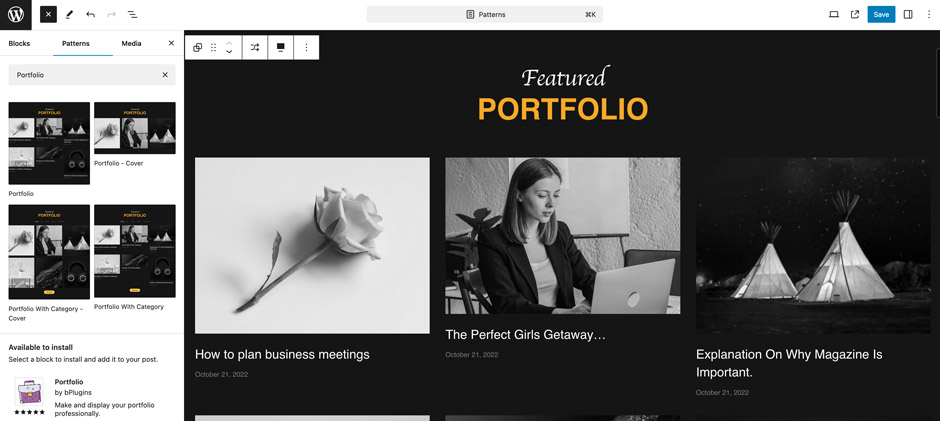Screen dimensions: 940x421
Task: Clear the Portfolio search field
Action: 165,75
